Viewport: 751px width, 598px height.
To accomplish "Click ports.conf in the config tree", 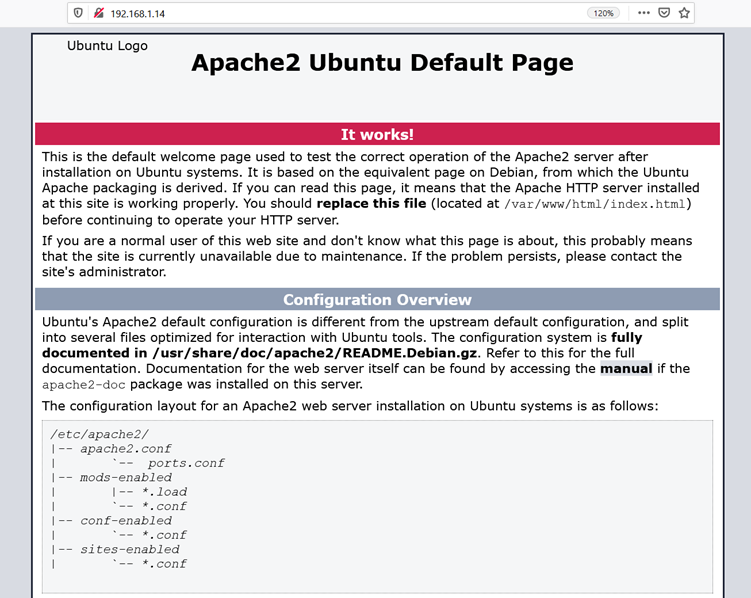I will click(x=186, y=463).
